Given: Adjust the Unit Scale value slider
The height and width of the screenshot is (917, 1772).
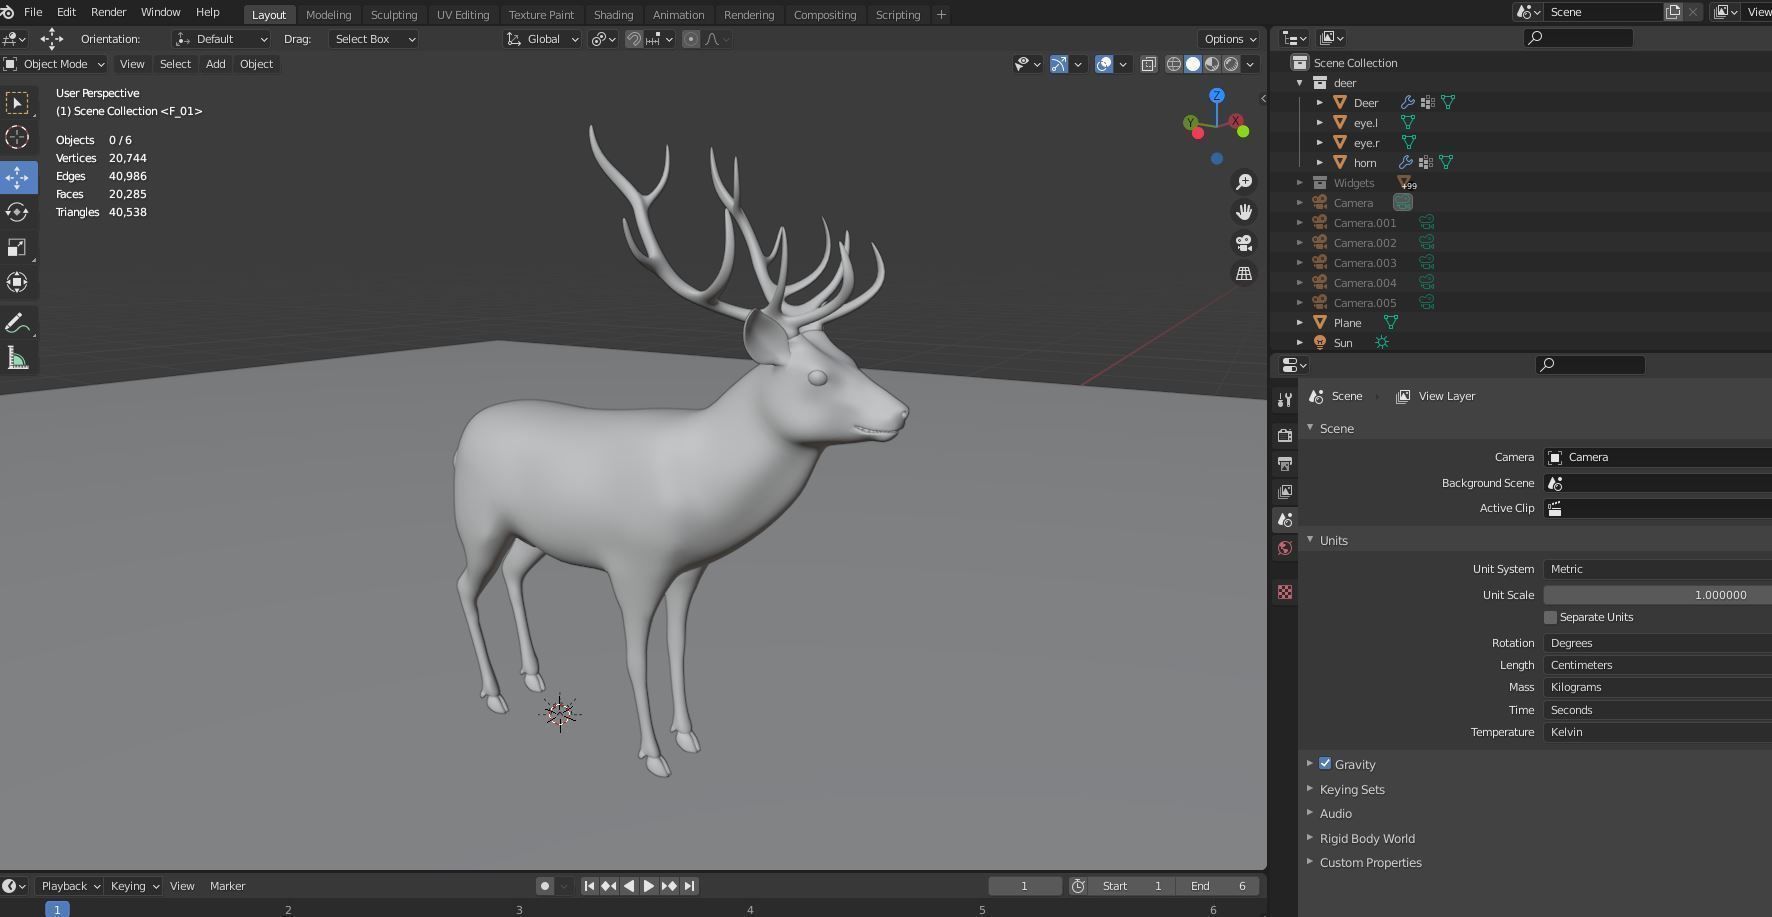Looking at the screenshot, I should point(1657,595).
